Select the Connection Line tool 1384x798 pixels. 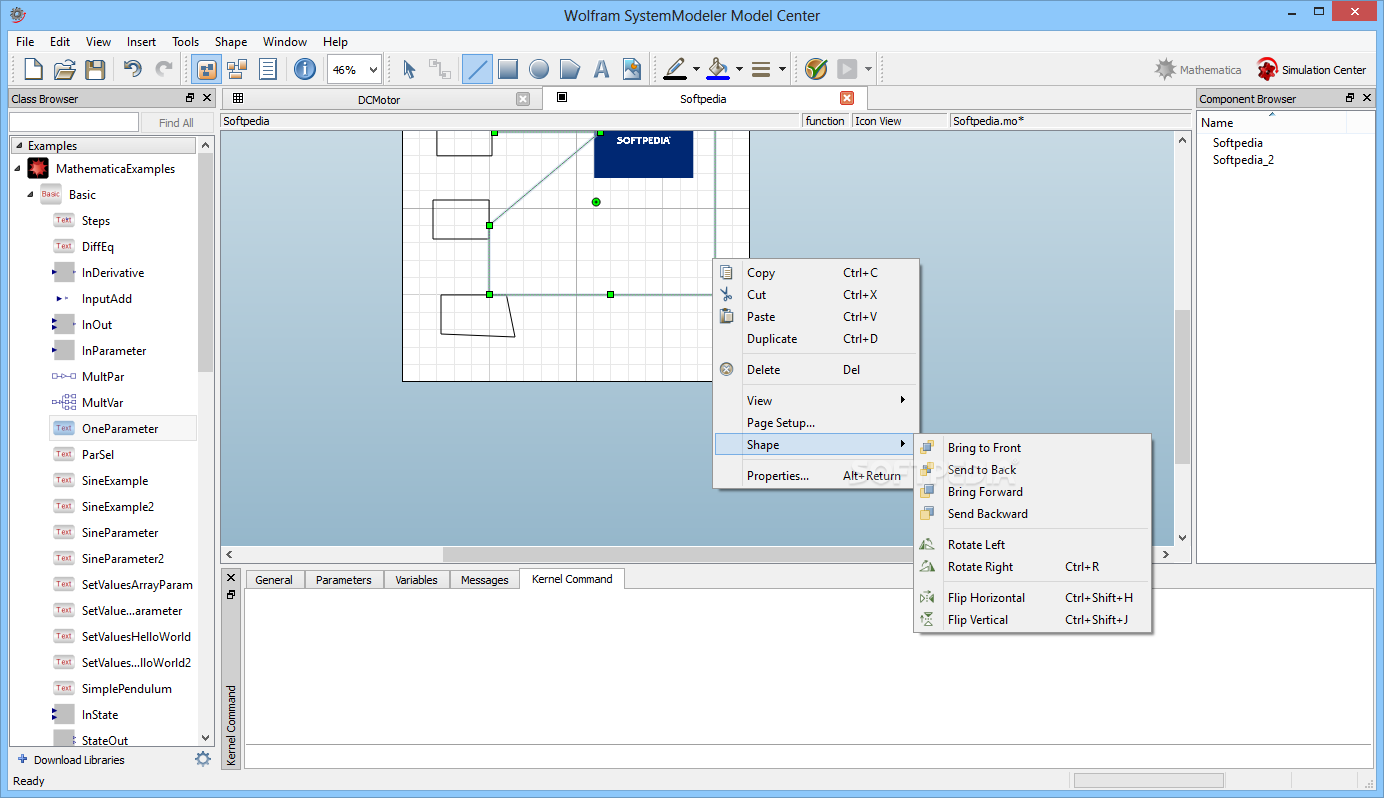point(440,69)
